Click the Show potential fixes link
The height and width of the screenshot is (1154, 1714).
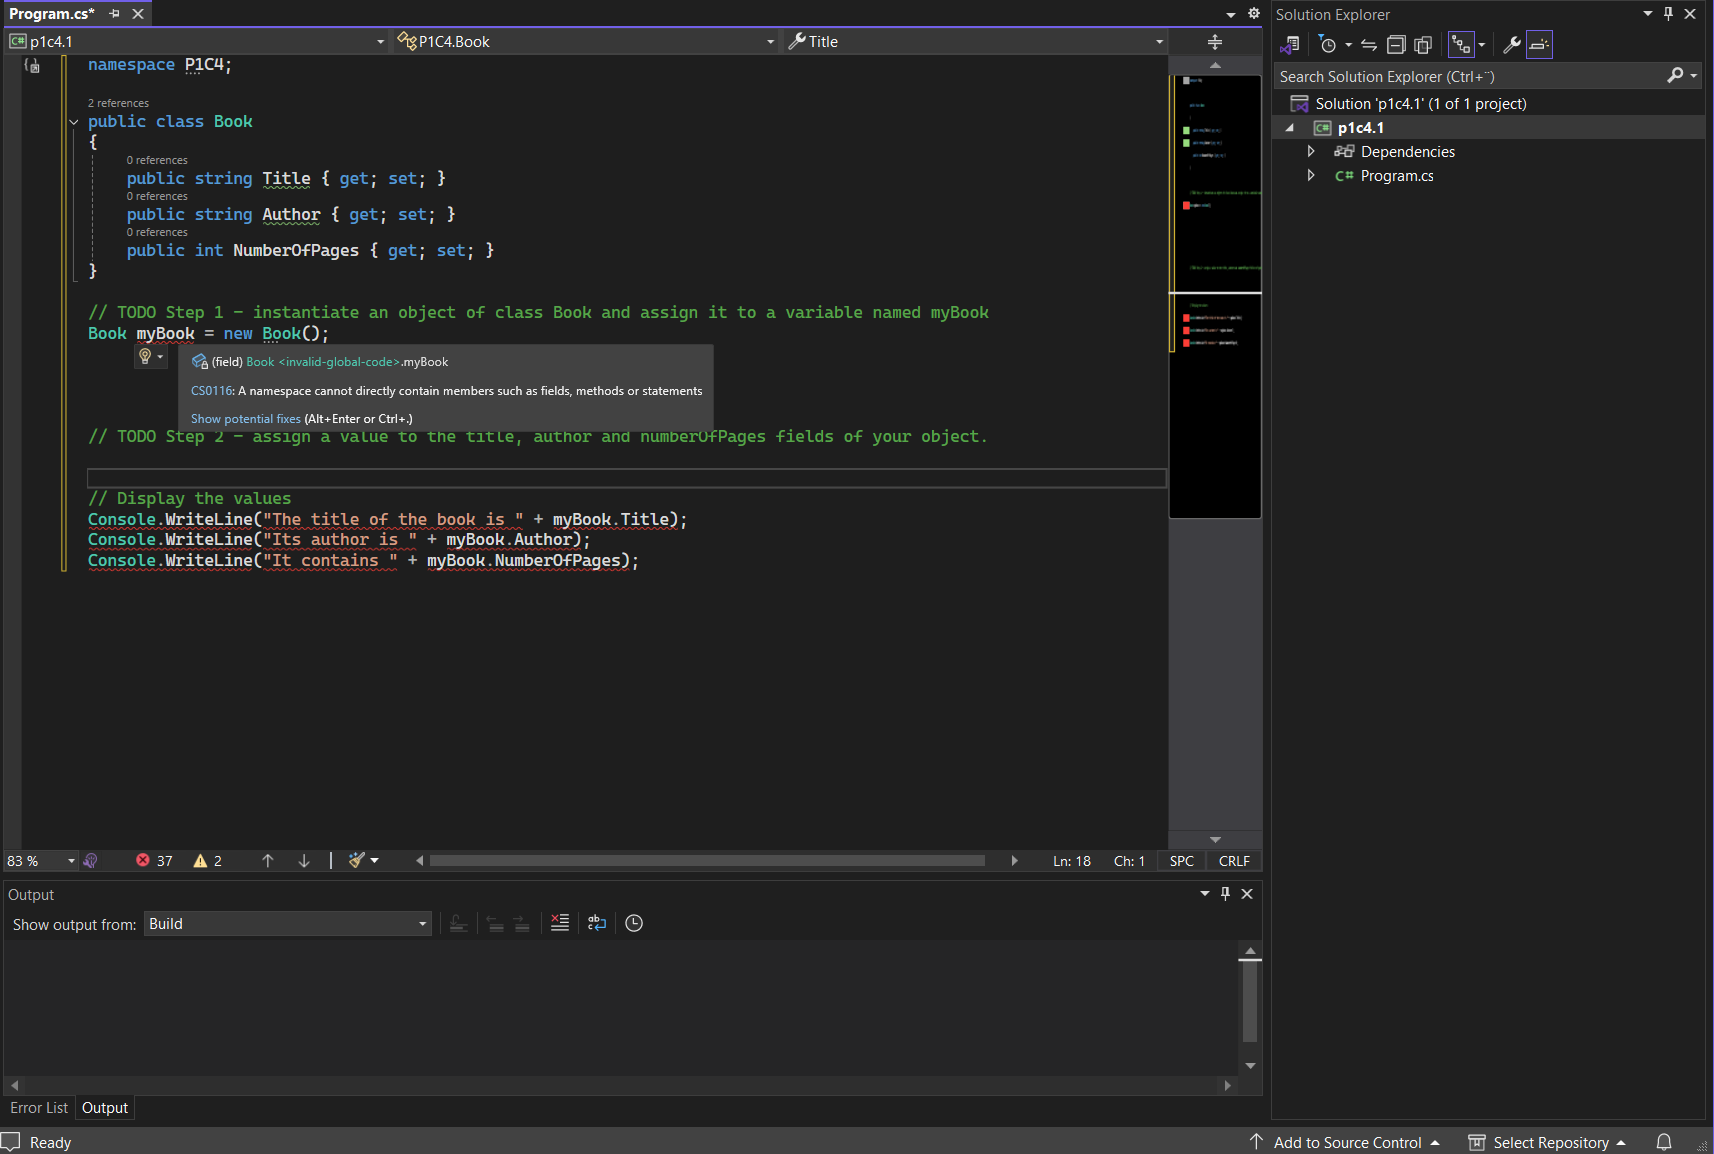(245, 419)
